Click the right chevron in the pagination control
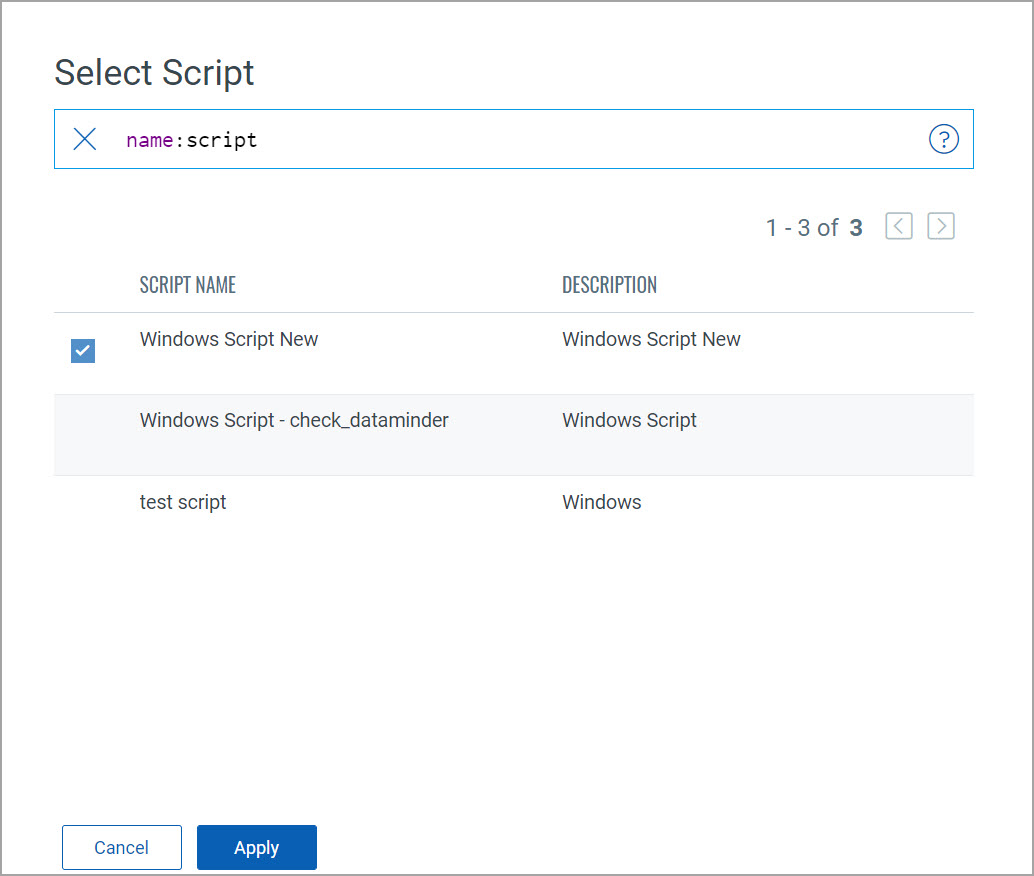The height and width of the screenshot is (876, 1034). 940,226
